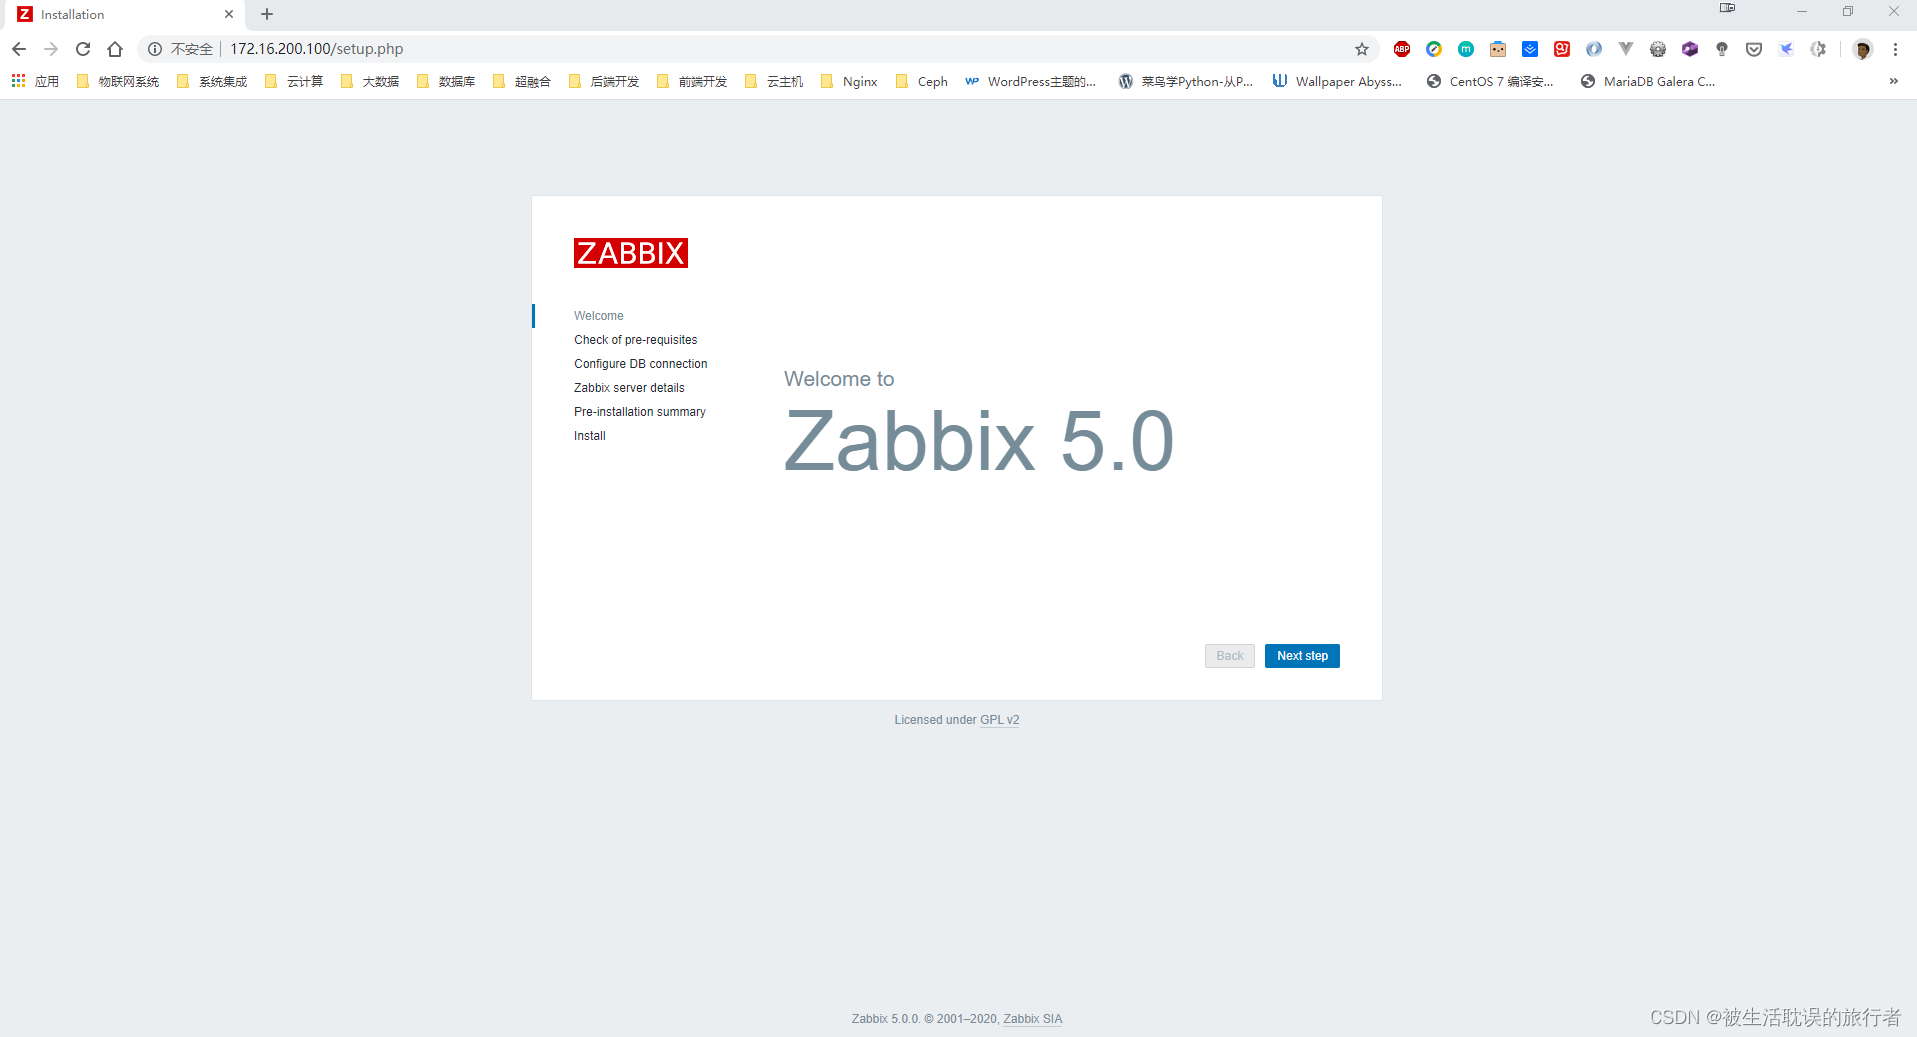Open the red Q extension icon
The width and height of the screenshot is (1917, 1037).
coord(1562,49)
